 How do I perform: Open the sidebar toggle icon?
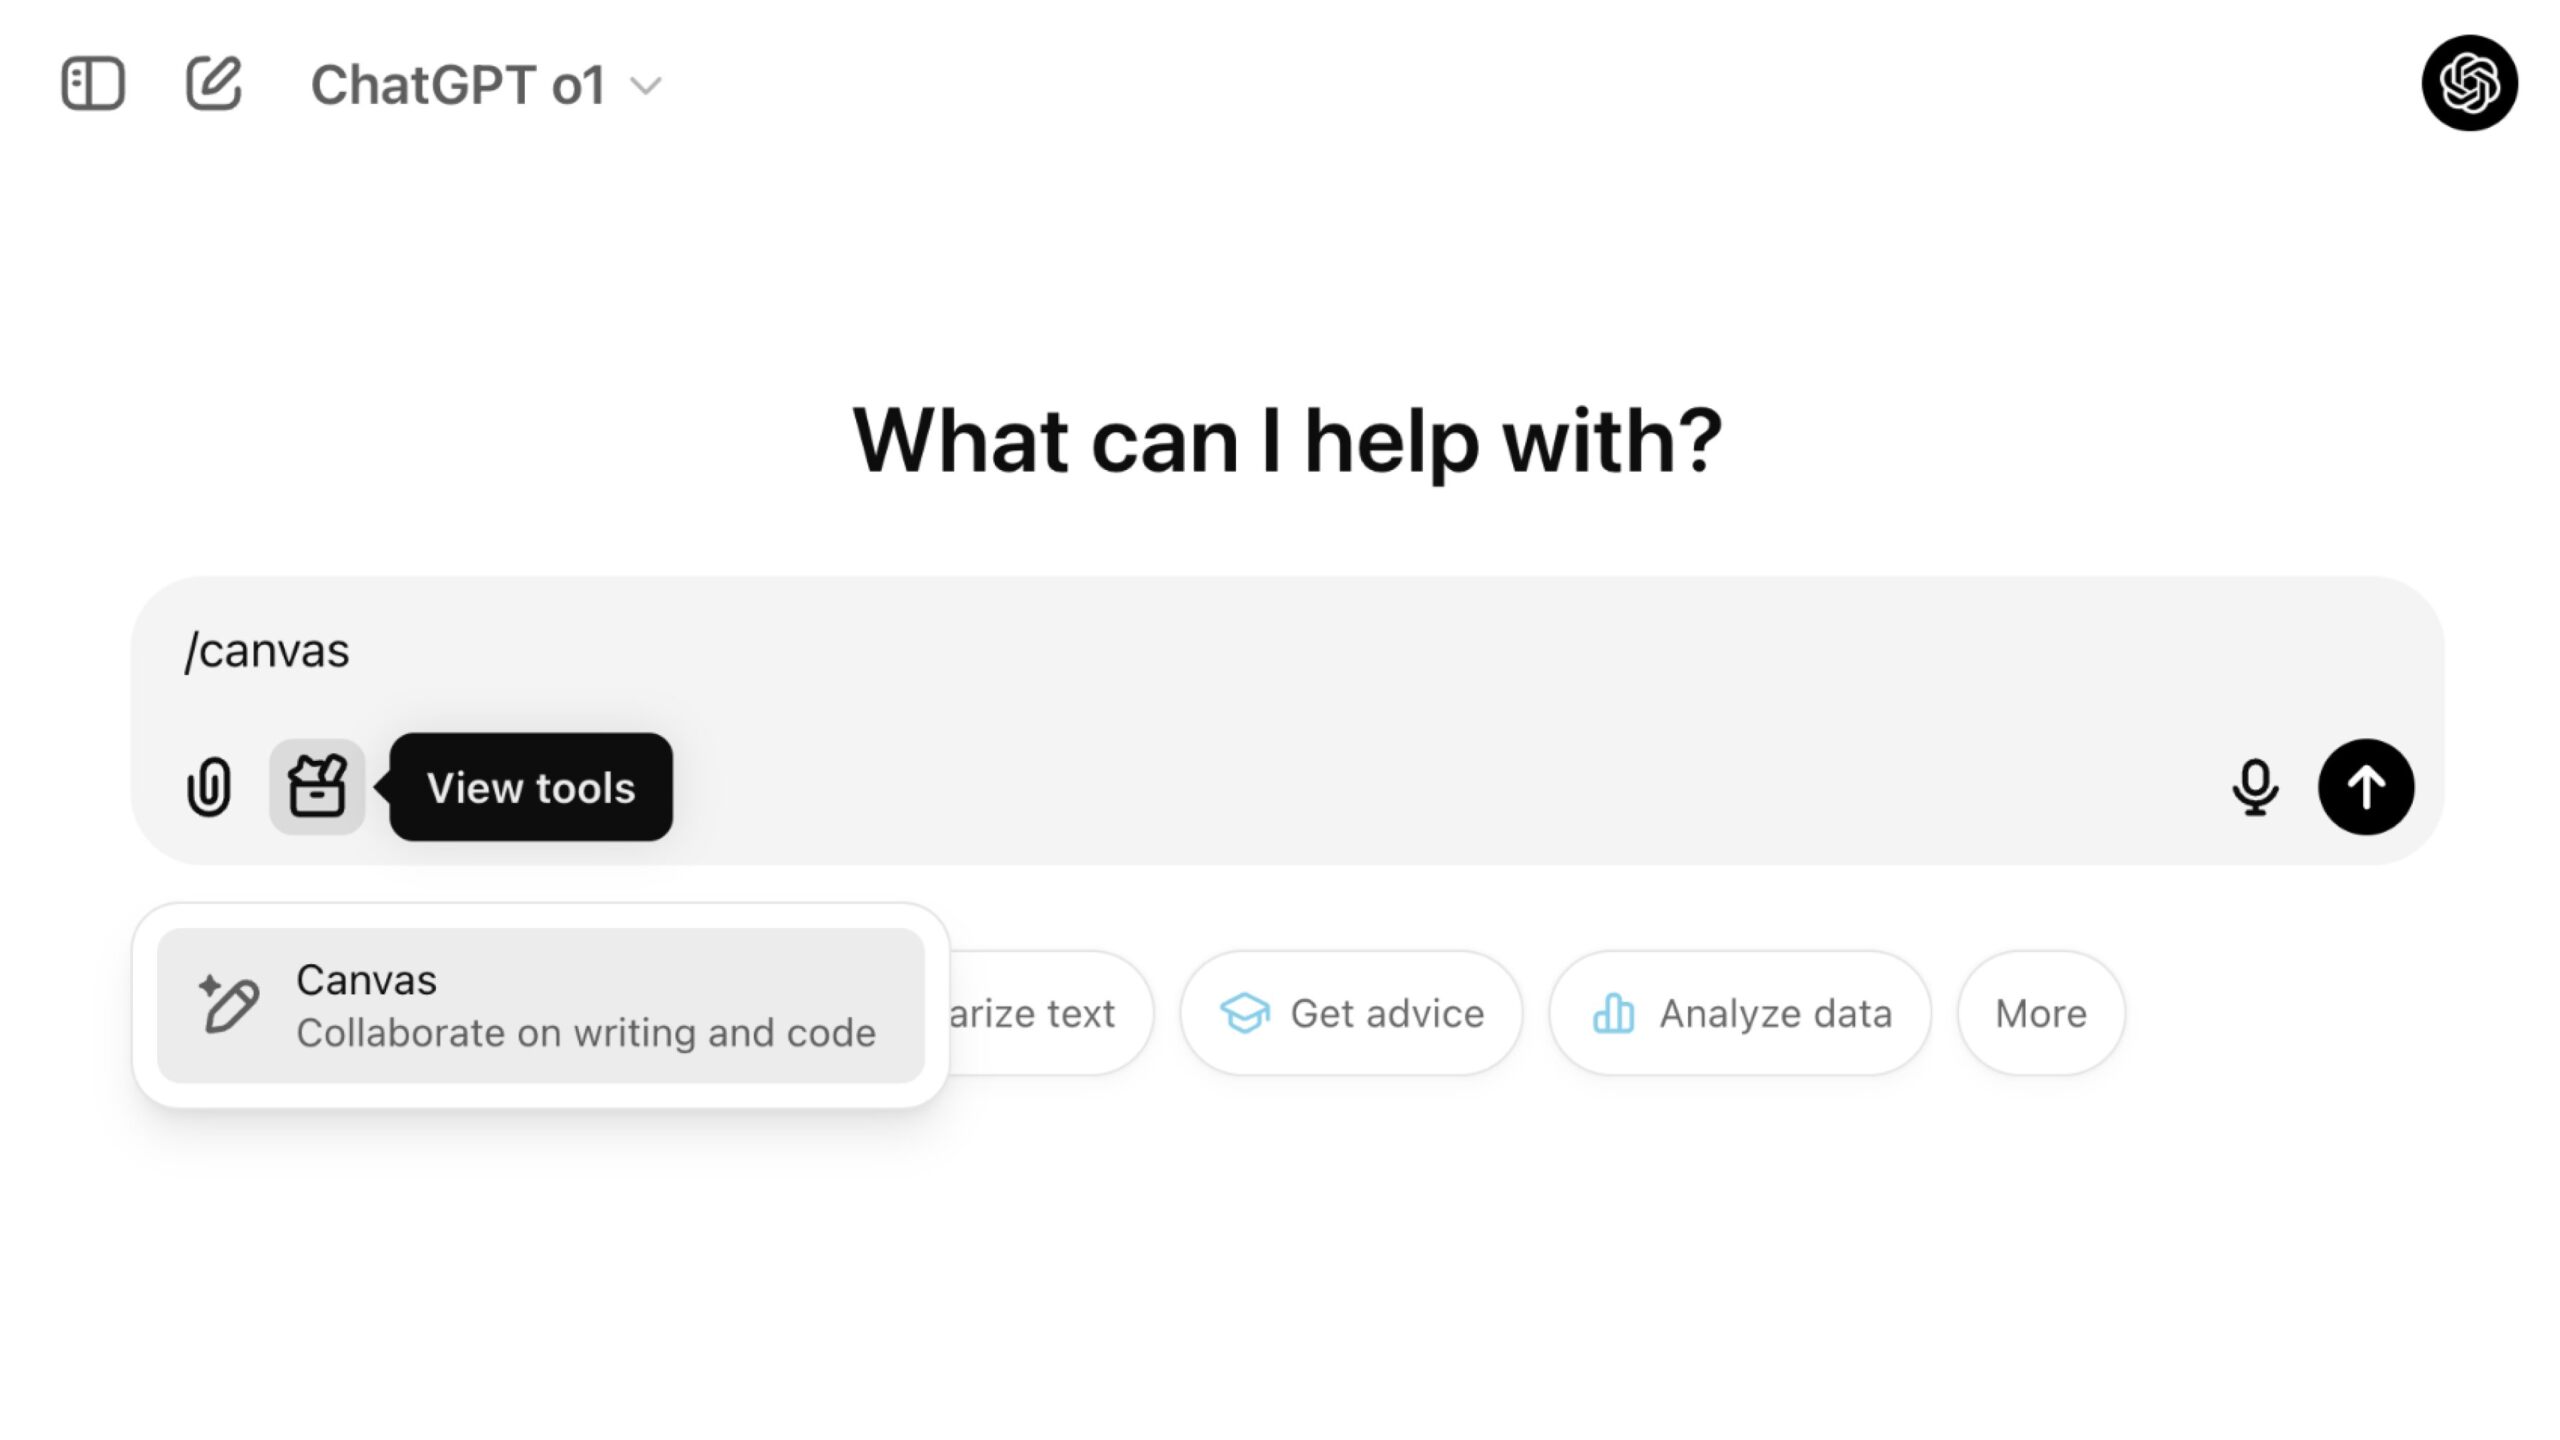pyautogui.click(x=94, y=84)
